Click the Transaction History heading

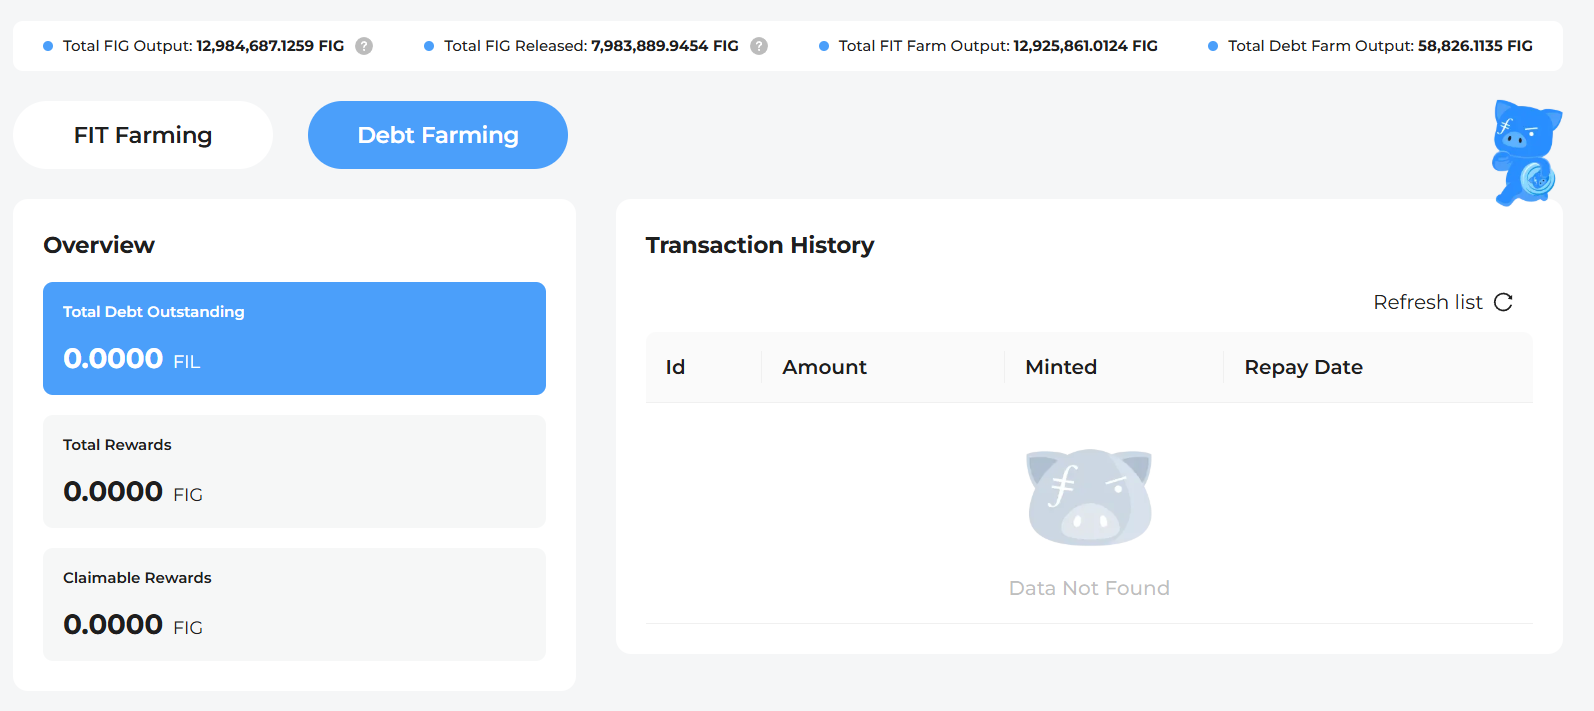760,245
